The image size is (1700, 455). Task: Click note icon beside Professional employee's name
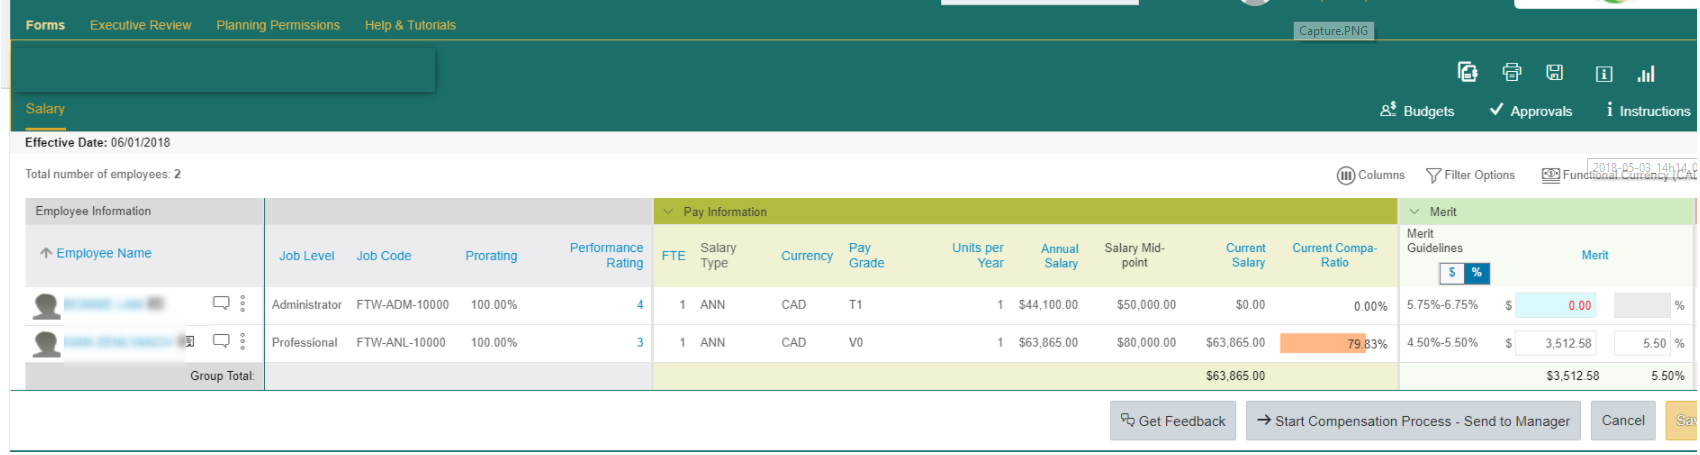point(189,341)
